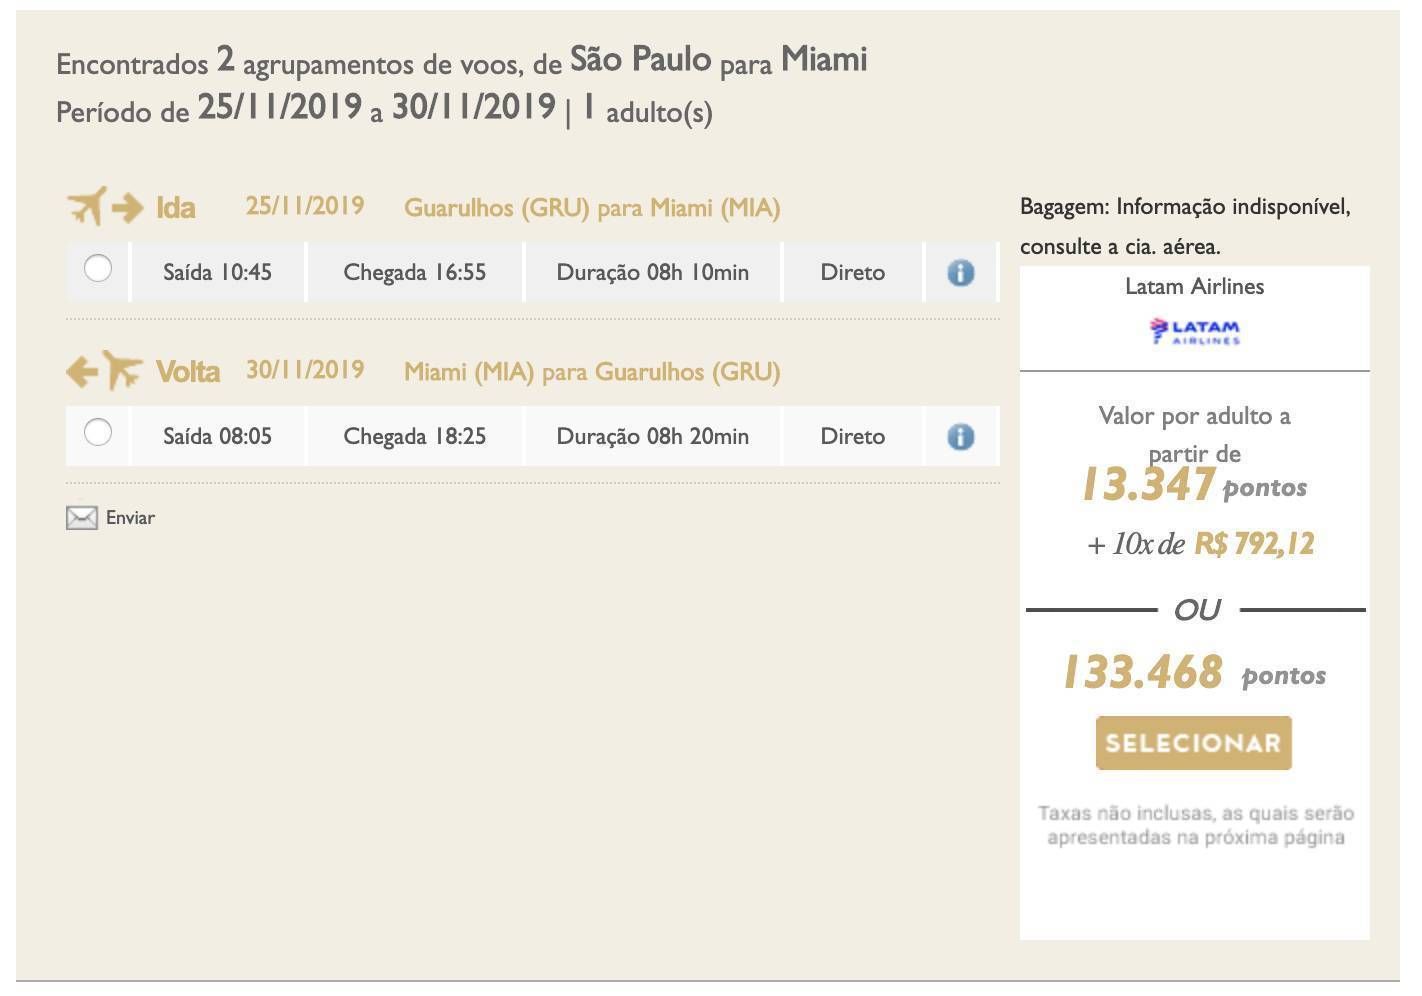Viewport: 1422px width, 996px height.
Task: Click the Enviar link
Action: (x=130, y=518)
